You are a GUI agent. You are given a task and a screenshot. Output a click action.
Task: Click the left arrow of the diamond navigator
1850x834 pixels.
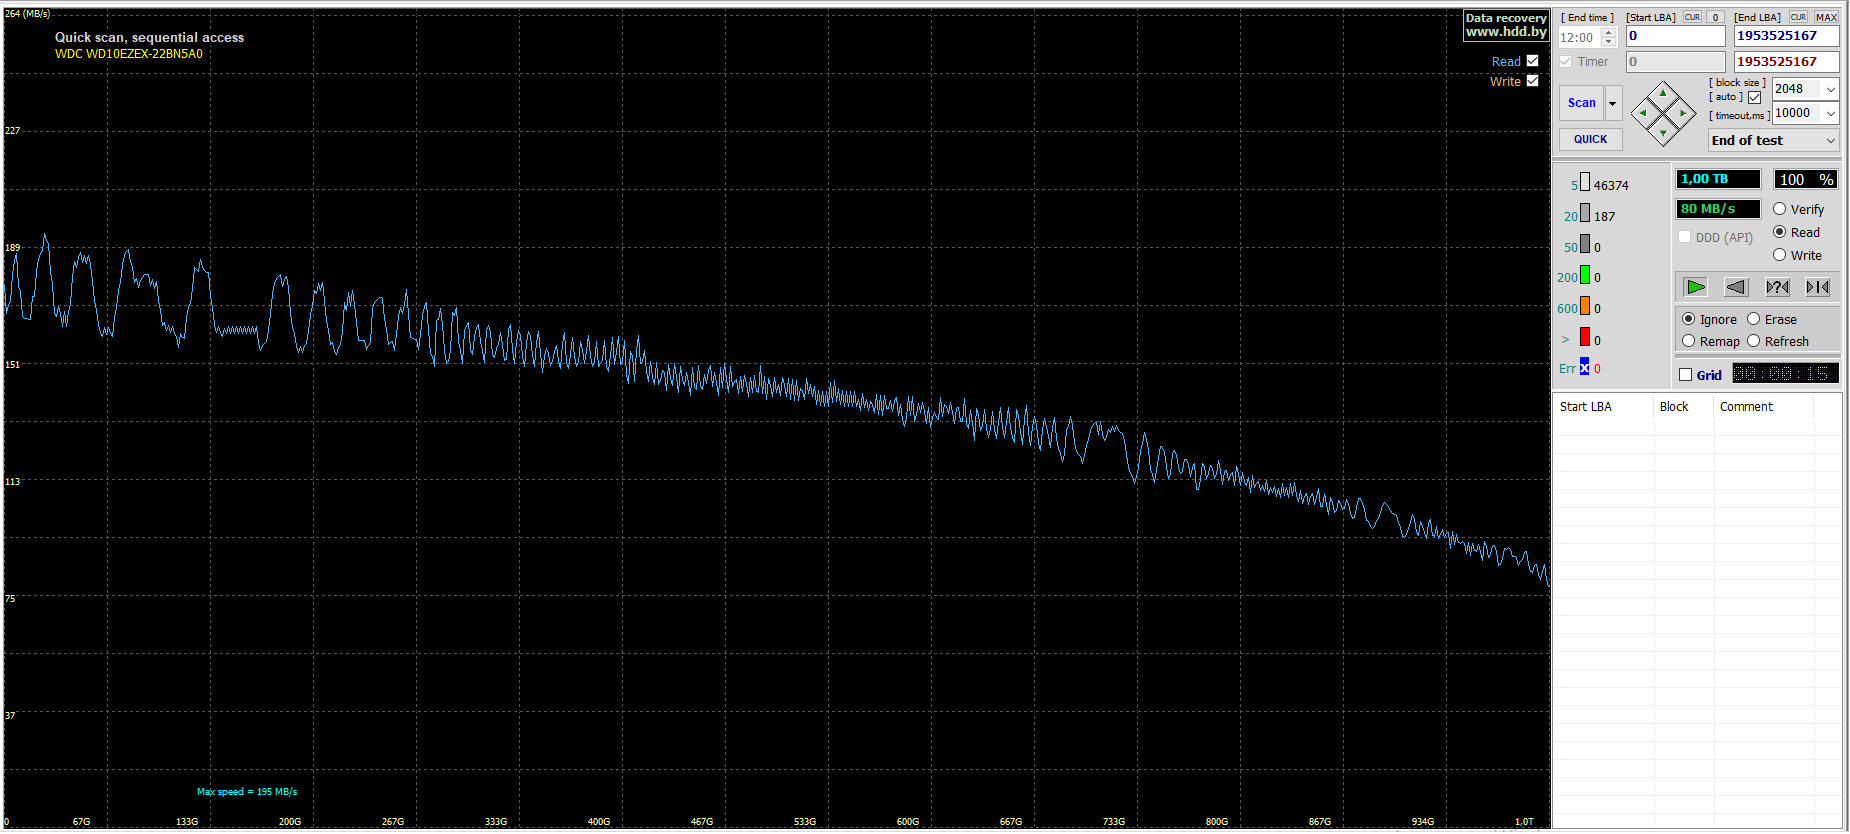pos(1643,113)
